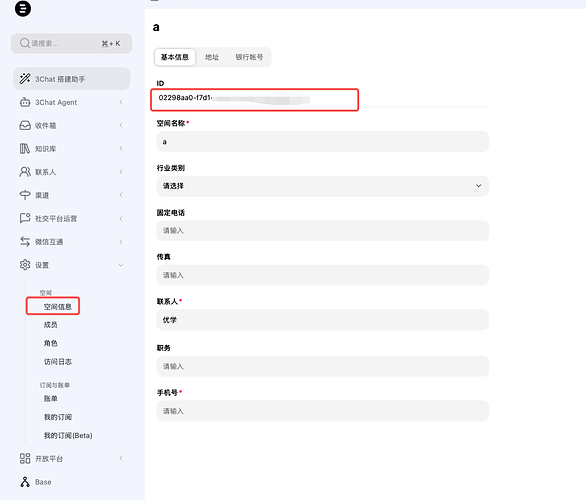Viewport: 586px width, 500px height.
Task: Click the 联系人 person icon
Action: tap(25, 172)
